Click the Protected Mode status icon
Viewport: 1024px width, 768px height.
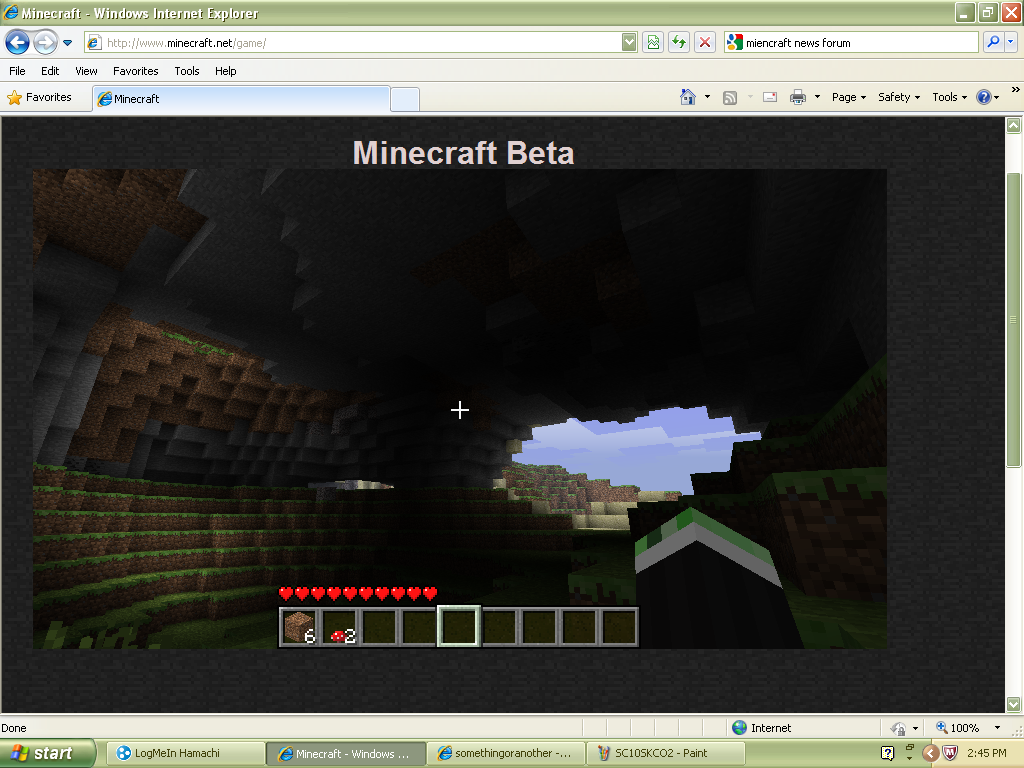[x=899, y=728]
